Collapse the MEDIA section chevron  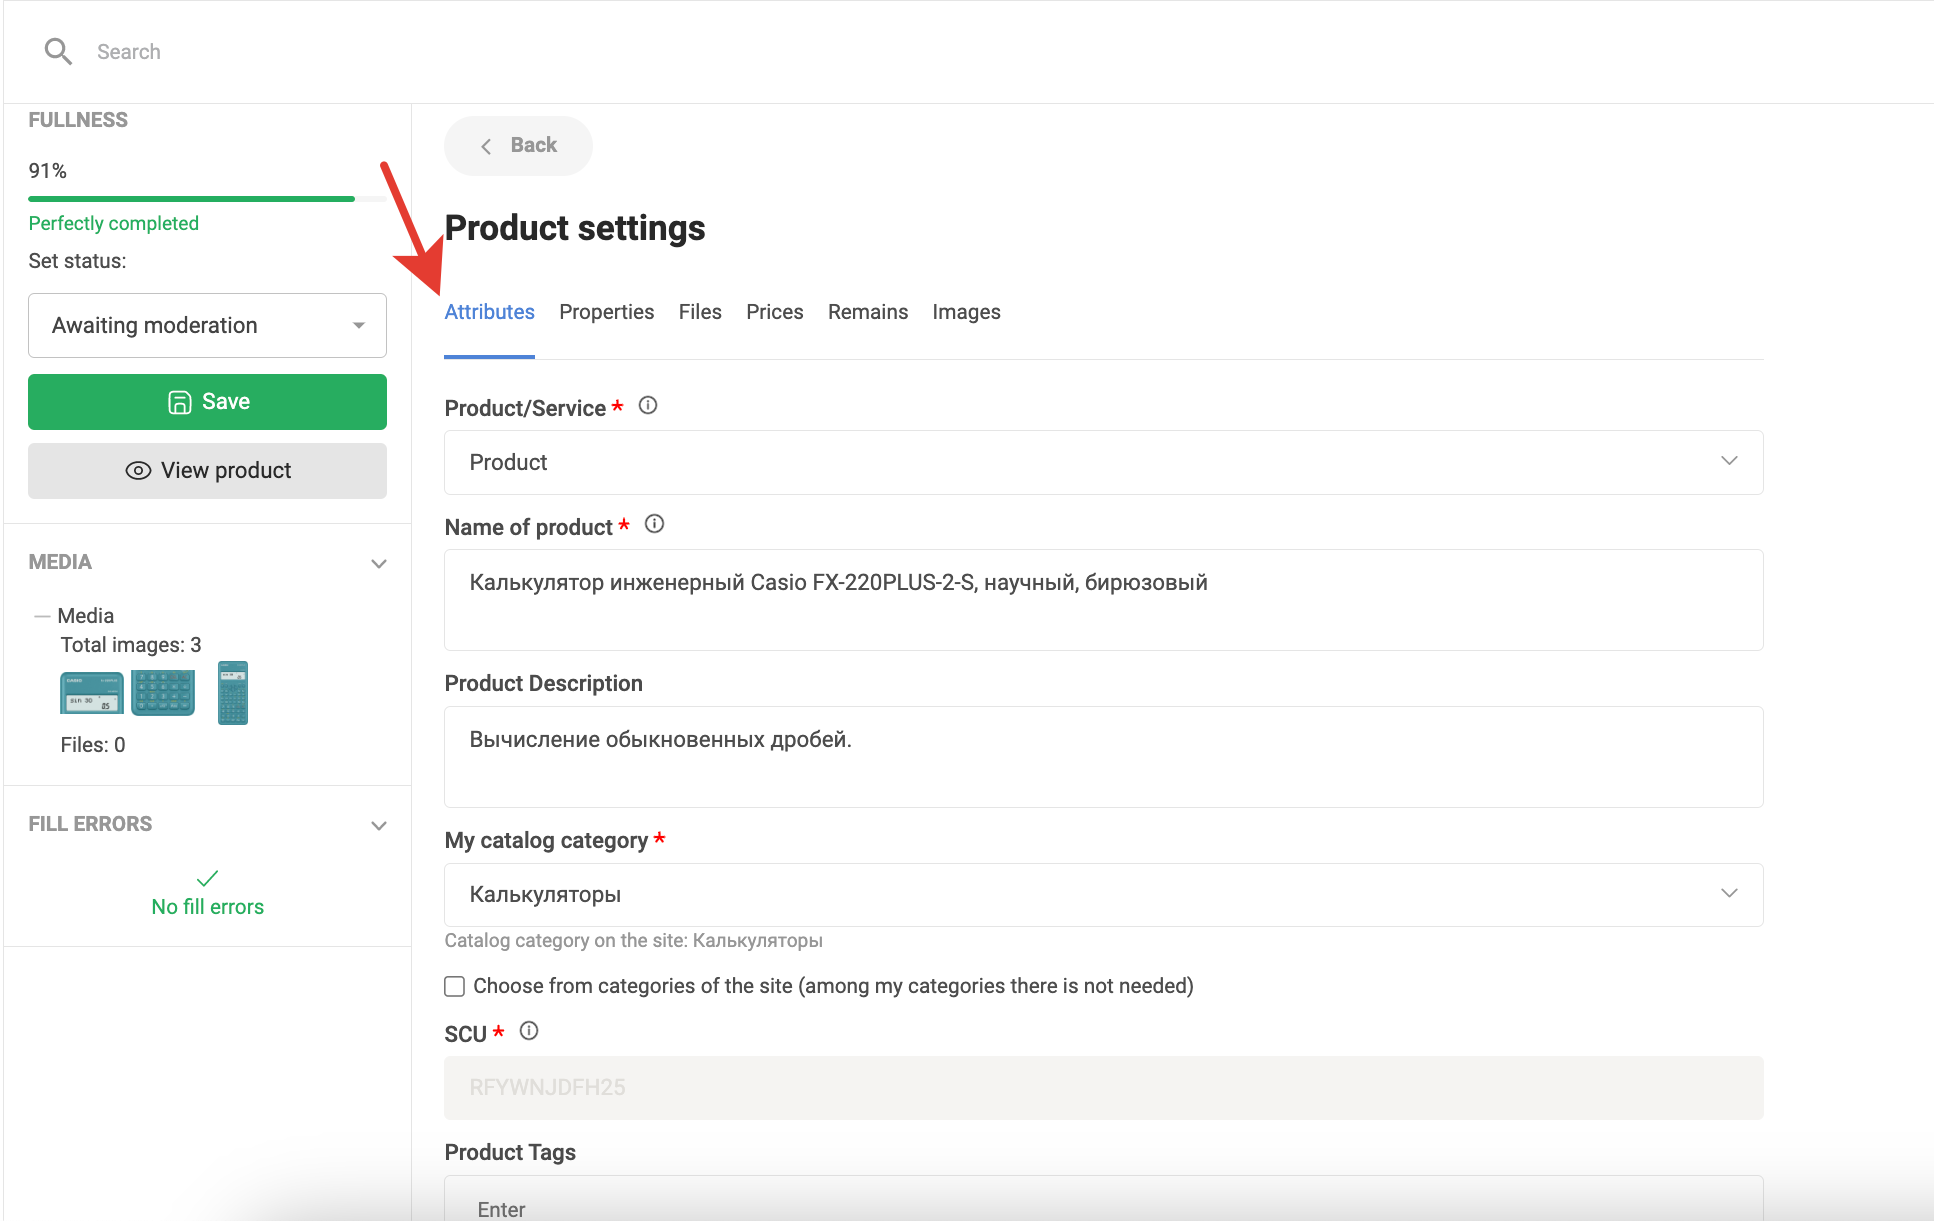click(379, 564)
